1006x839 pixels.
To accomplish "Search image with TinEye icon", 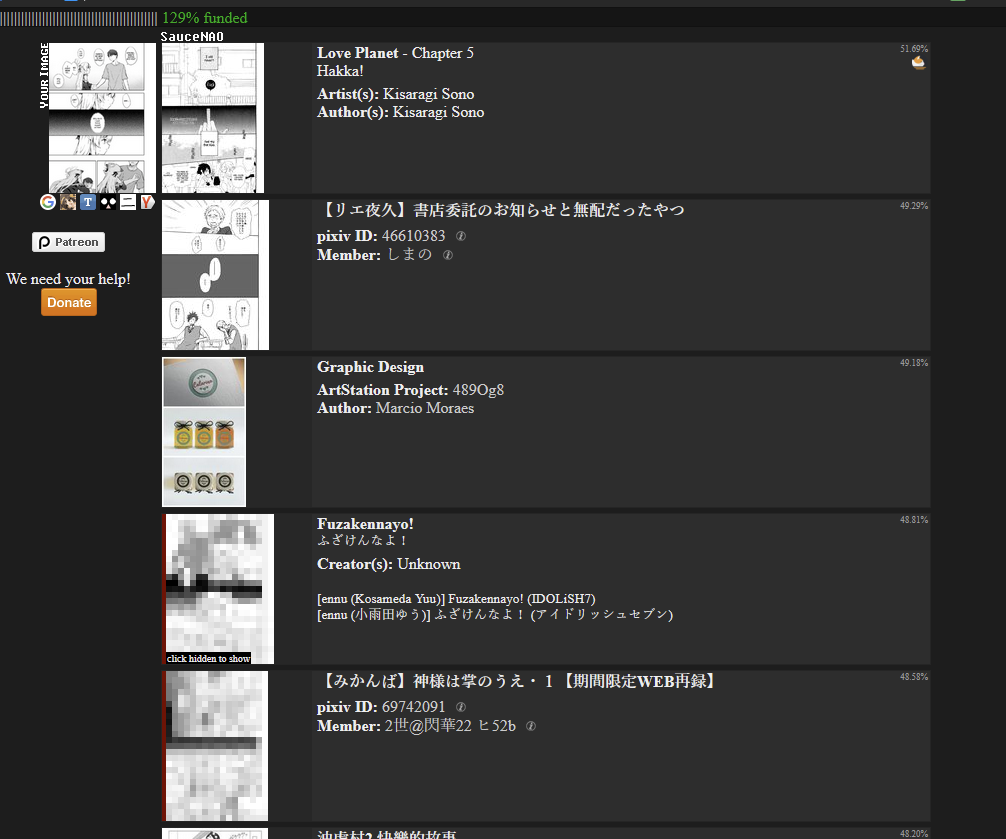I will [x=88, y=202].
